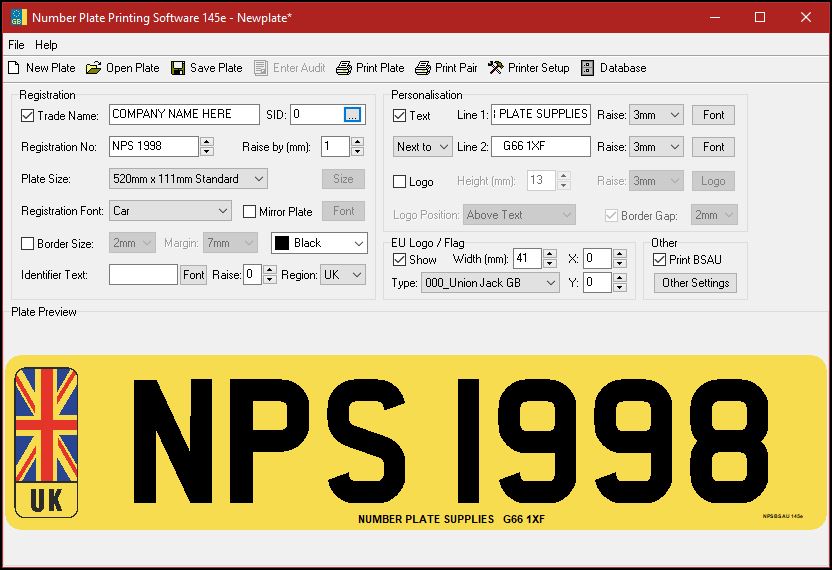The width and height of the screenshot is (832, 570).
Task: Click the Union Jack flag on plate preview
Action: (x=47, y=424)
